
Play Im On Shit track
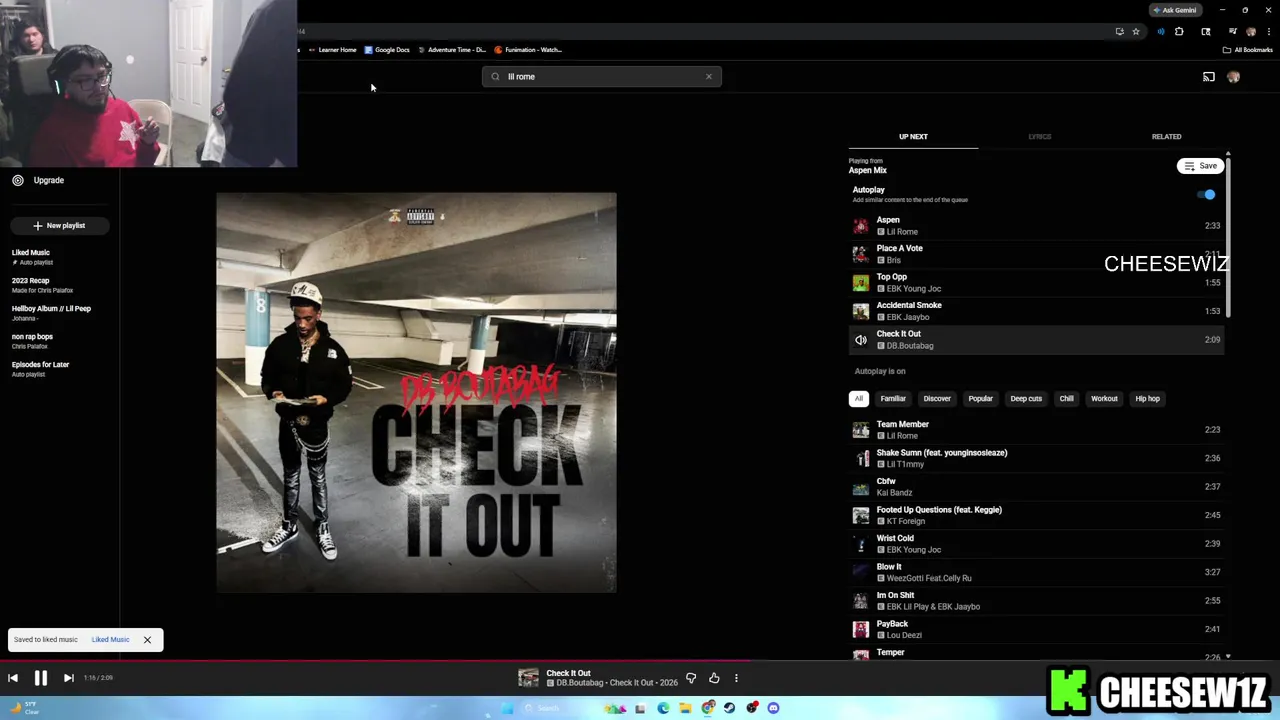[x=1036, y=601]
